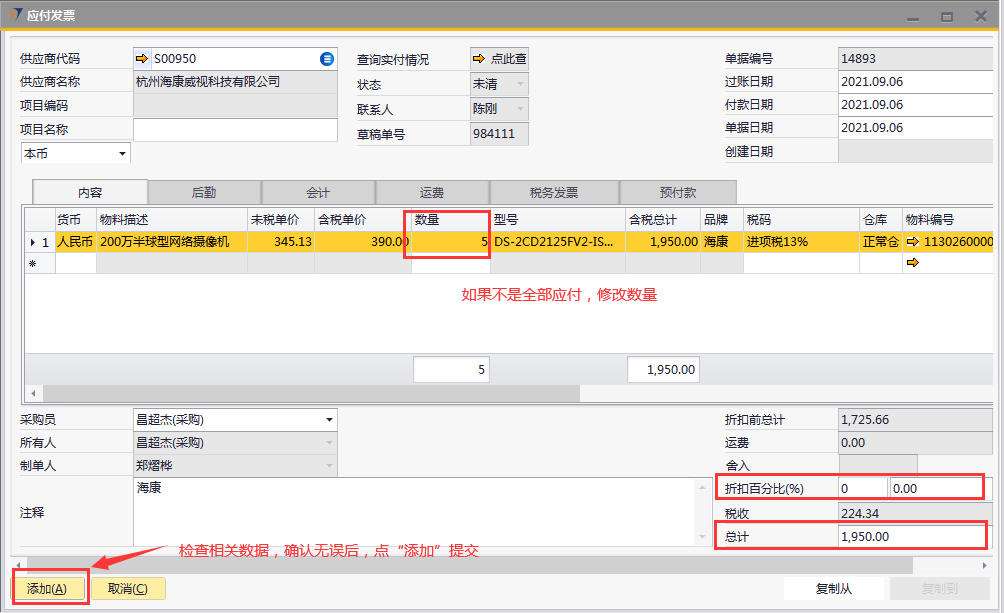Open the 联系人 contact dropdown
1004x613 pixels.
point(520,108)
